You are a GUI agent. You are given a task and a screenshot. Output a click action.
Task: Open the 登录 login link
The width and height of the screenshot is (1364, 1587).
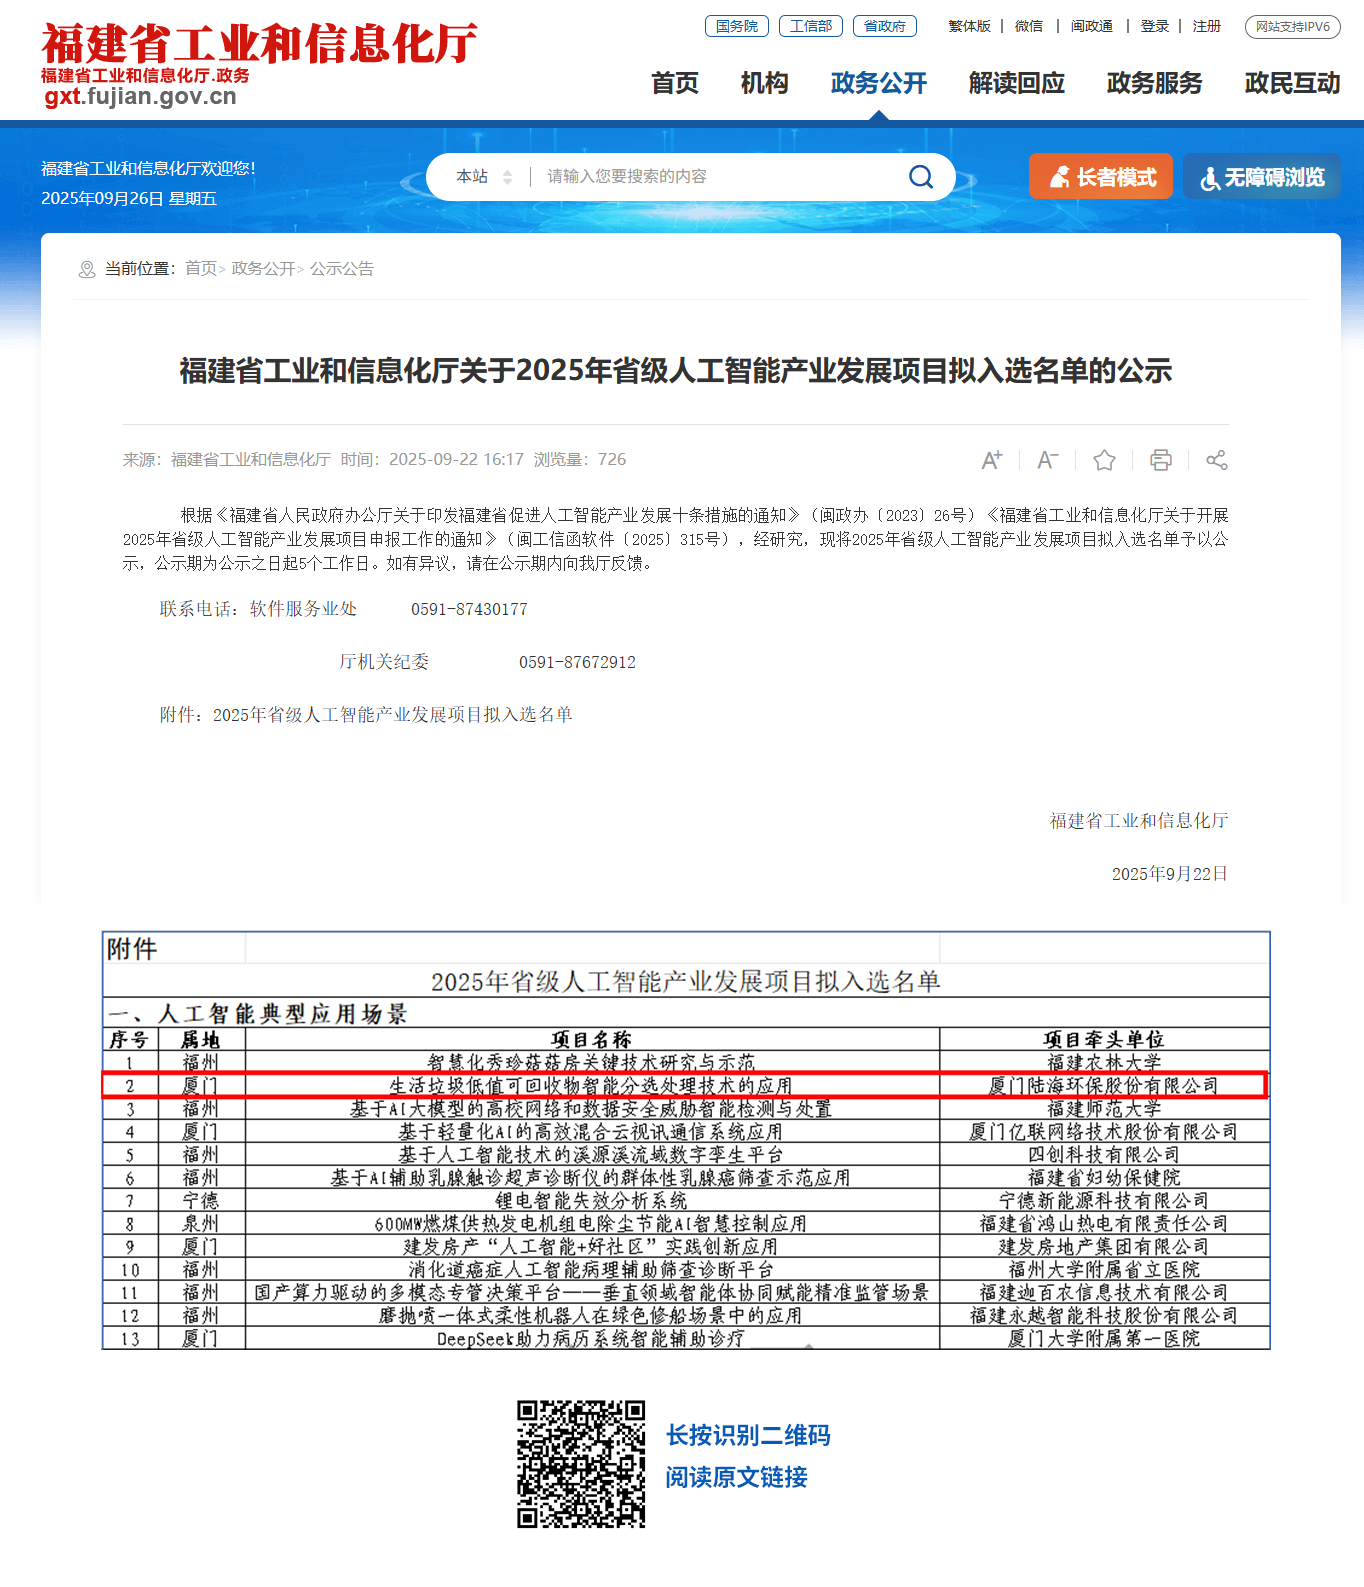pos(1155,26)
